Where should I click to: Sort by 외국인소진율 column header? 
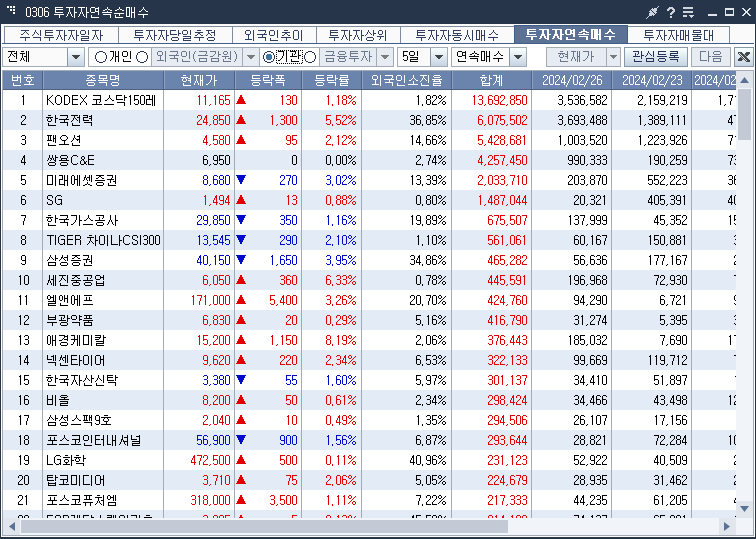coord(406,80)
